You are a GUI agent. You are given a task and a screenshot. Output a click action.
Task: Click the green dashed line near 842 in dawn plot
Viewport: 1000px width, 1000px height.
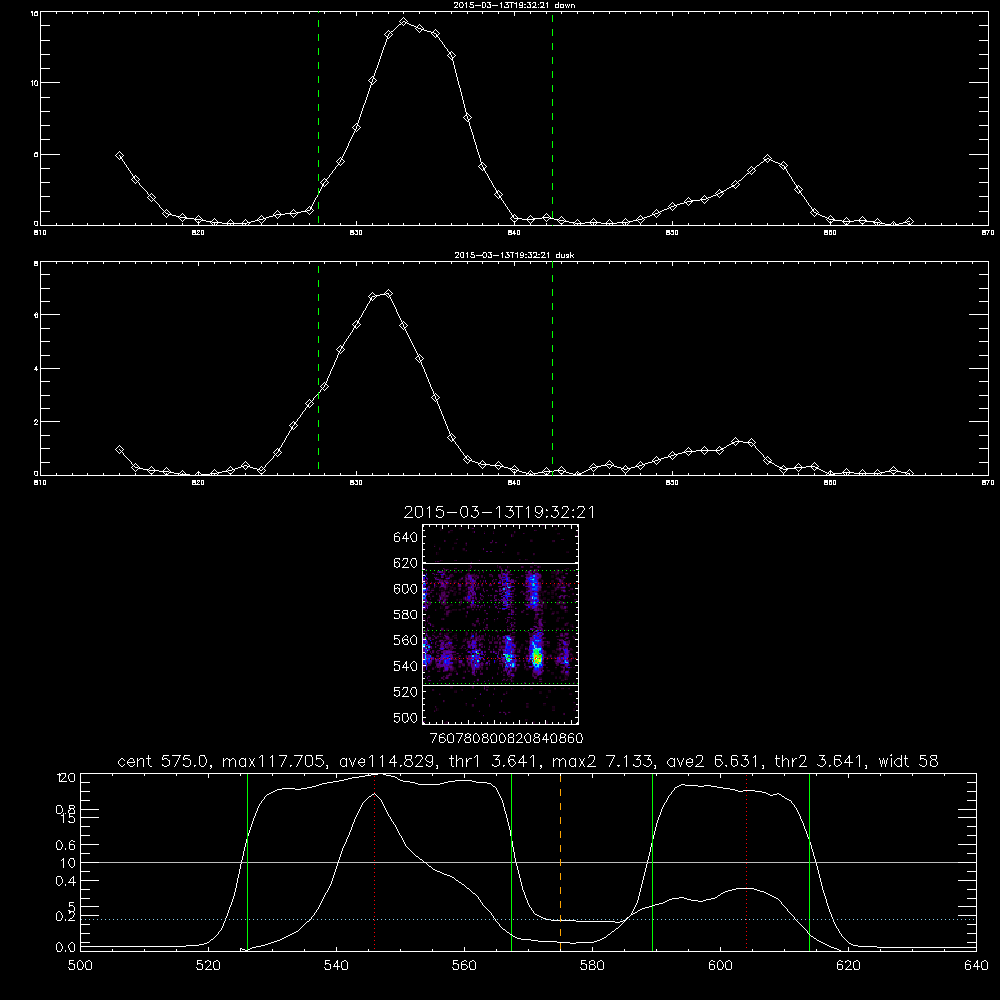pyautogui.click(x=552, y=119)
